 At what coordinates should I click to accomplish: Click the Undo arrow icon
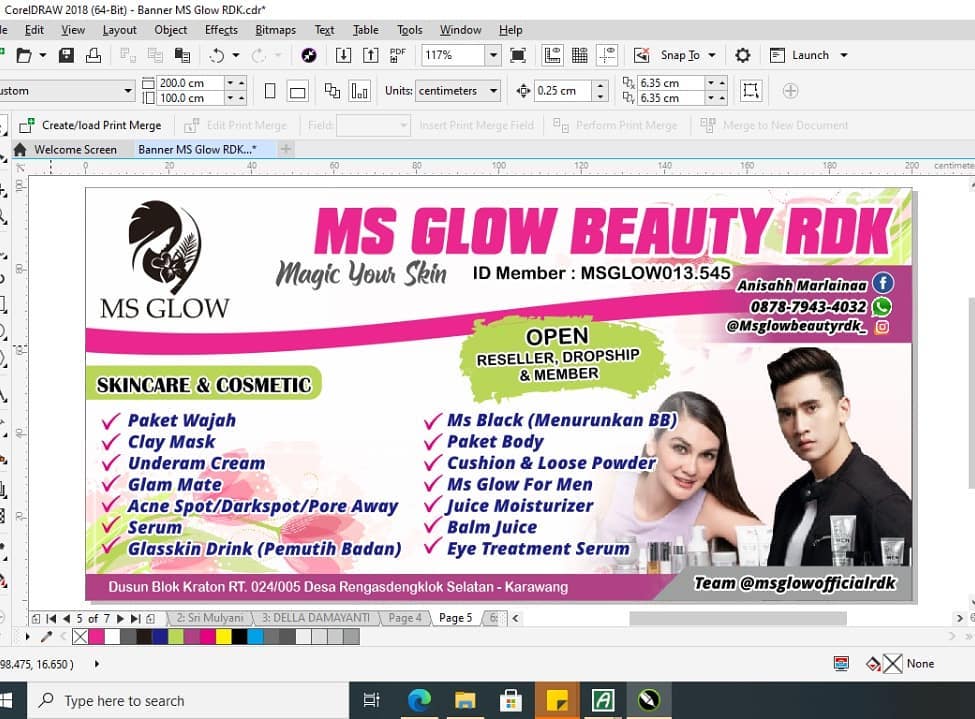click(216, 55)
